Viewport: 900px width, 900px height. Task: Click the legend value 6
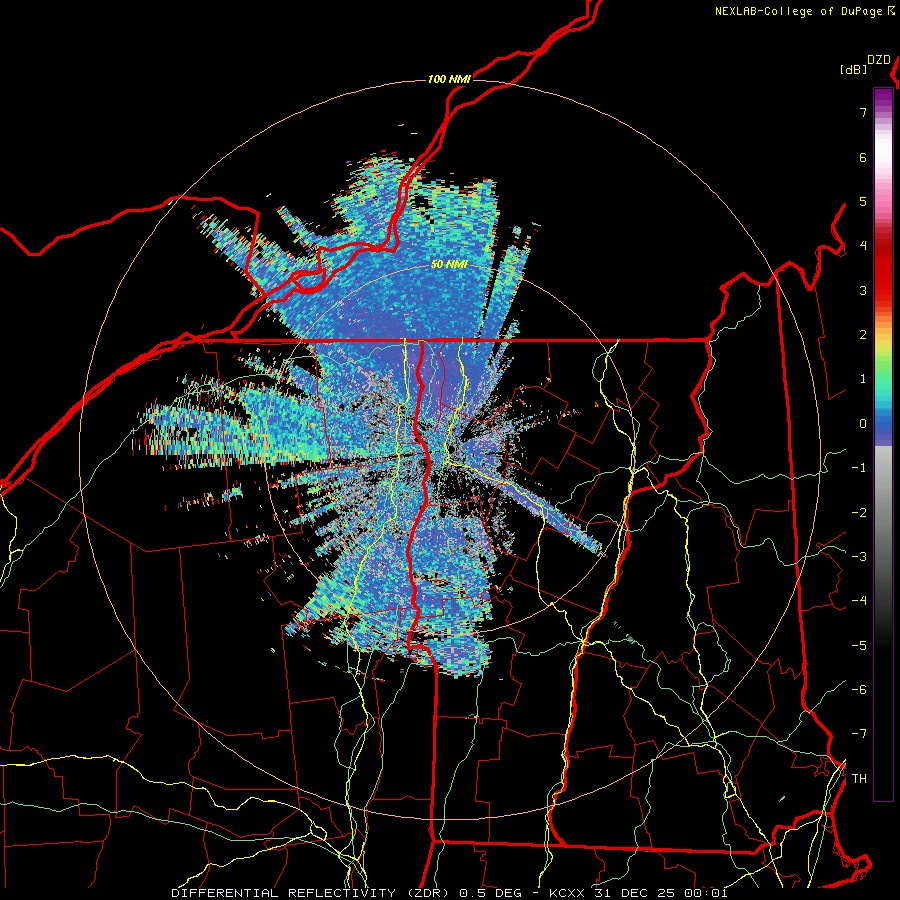coord(863,157)
